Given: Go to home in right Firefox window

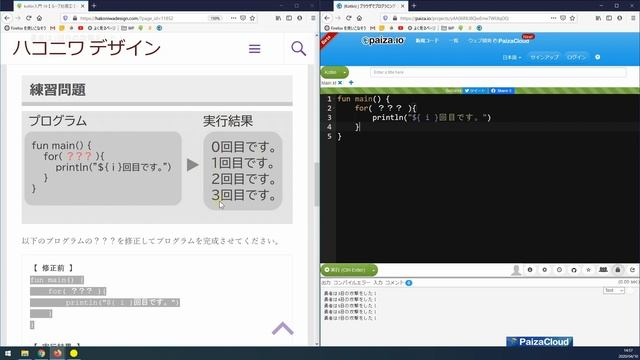Looking at the screenshot, I should click(359, 18).
